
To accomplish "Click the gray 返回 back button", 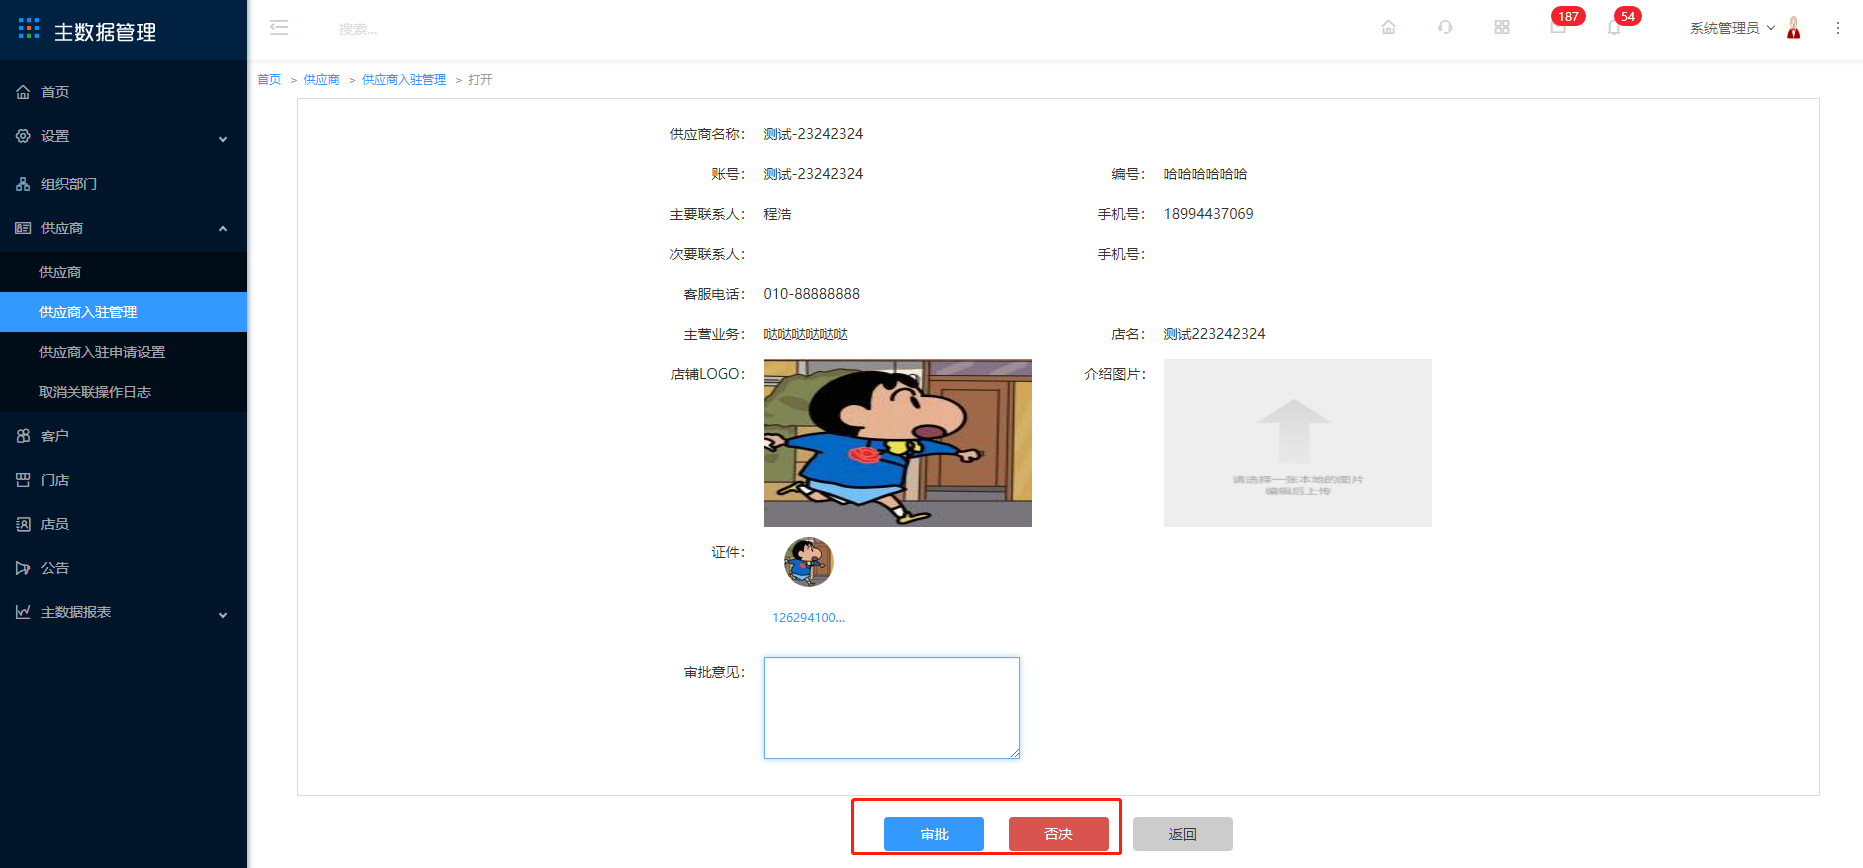I will tap(1183, 834).
